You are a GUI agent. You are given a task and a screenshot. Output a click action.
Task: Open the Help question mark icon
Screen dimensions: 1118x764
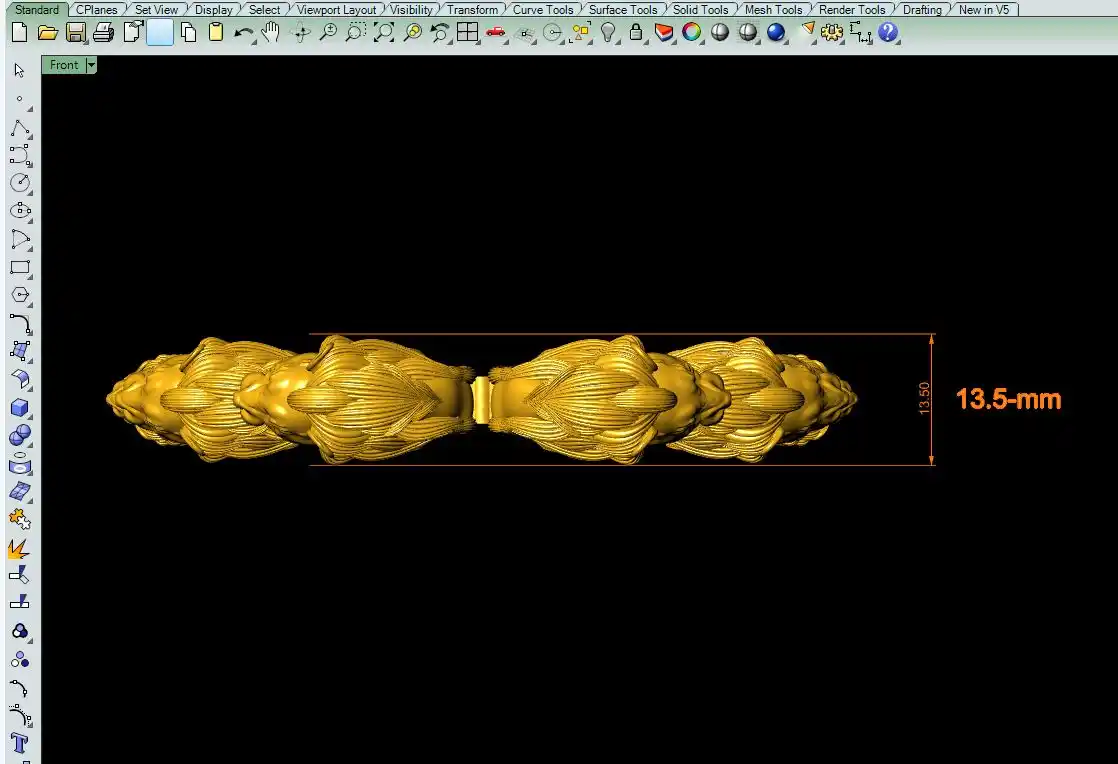pyautogui.click(x=888, y=33)
